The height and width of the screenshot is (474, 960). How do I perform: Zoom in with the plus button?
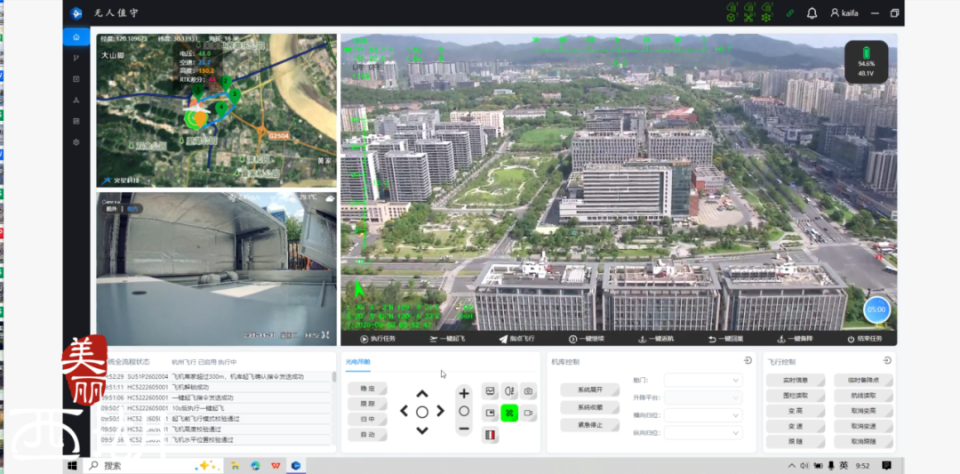[464, 393]
